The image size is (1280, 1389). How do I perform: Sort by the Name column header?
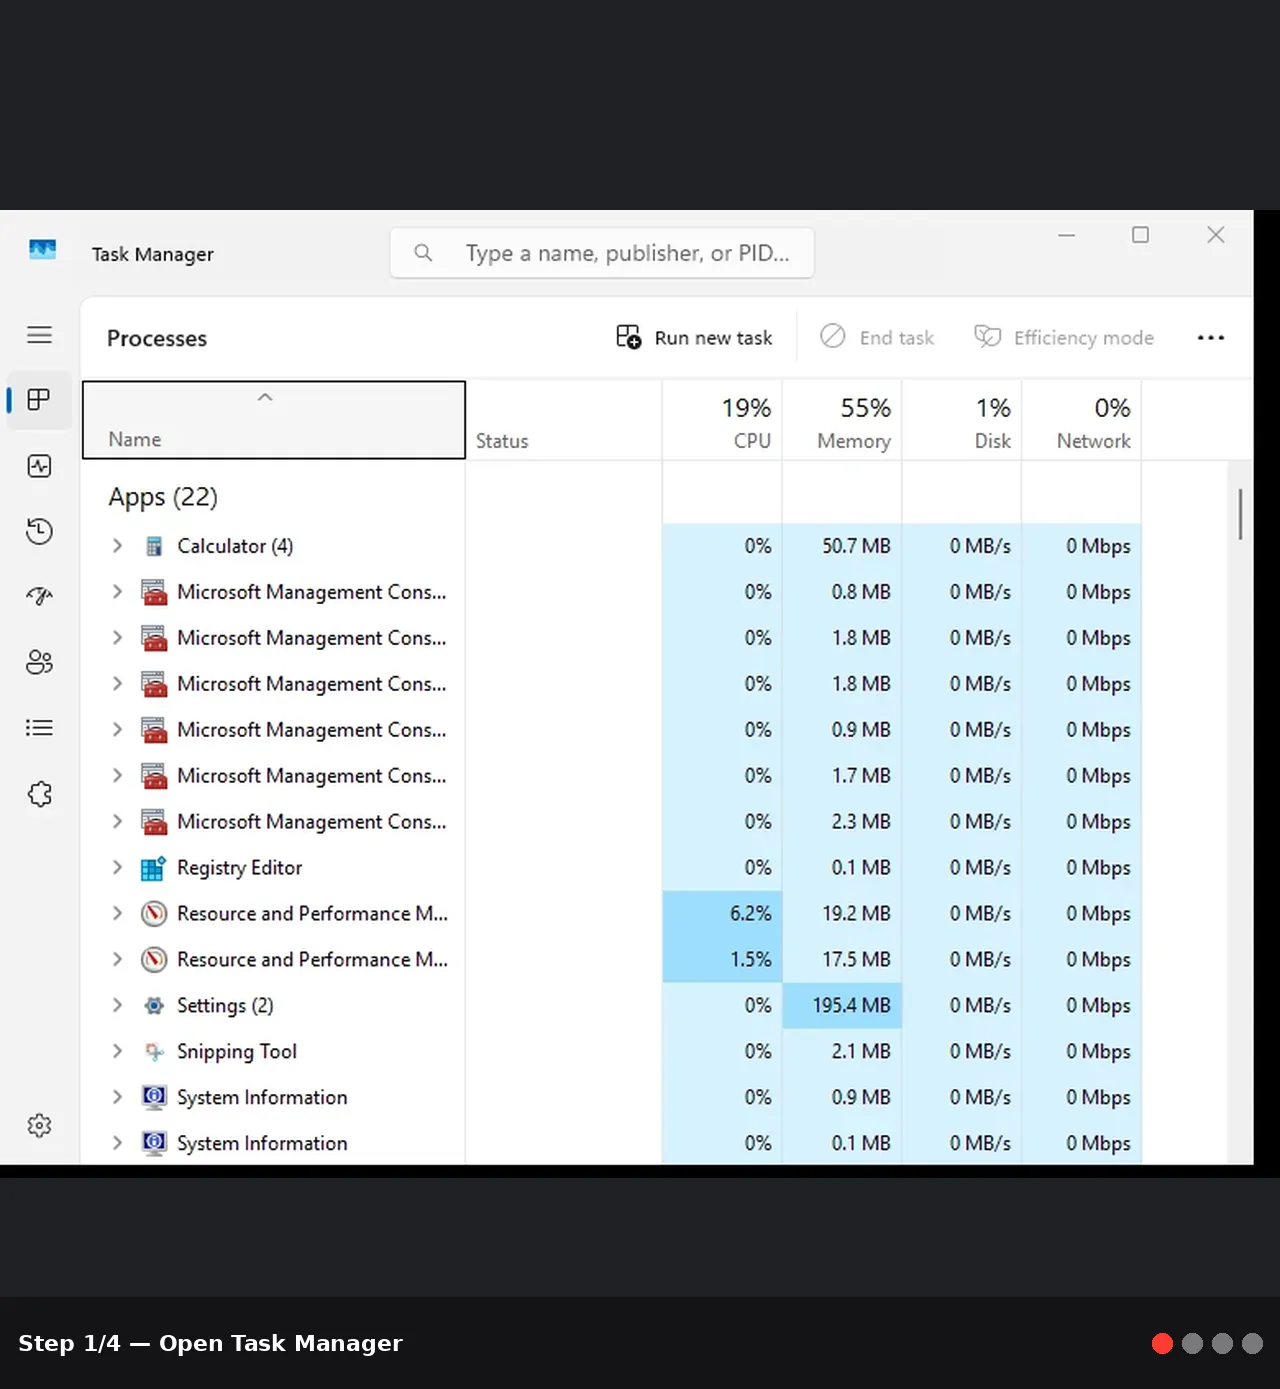274,420
